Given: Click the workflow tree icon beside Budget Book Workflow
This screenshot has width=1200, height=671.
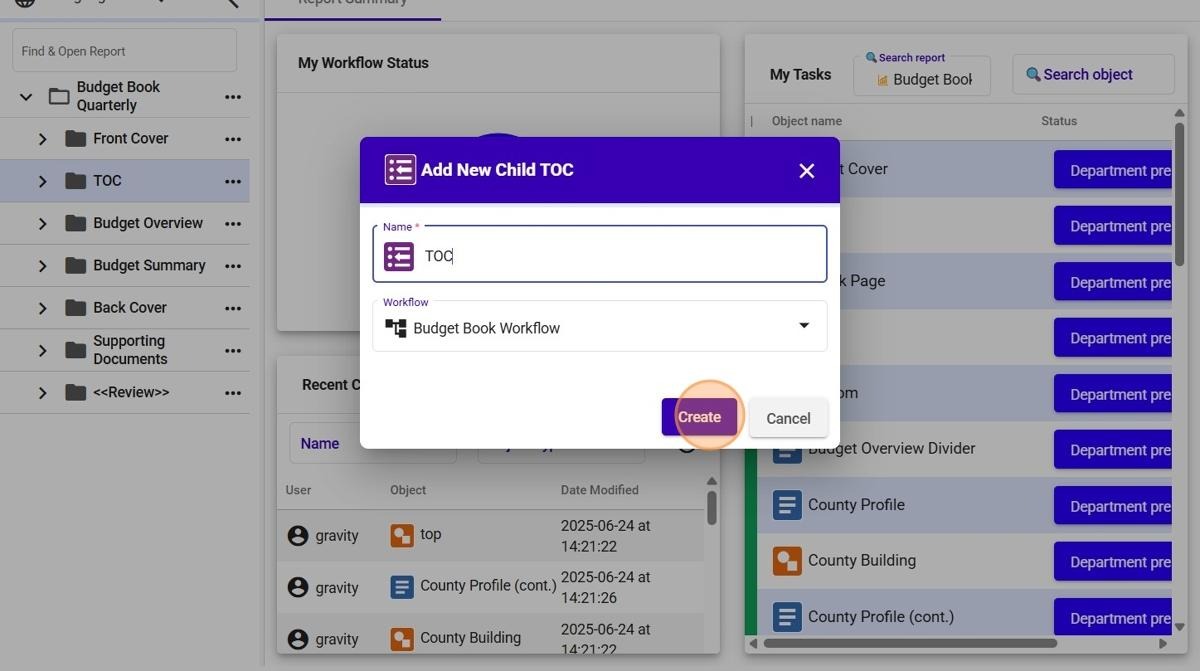Looking at the screenshot, I should click(396, 328).
